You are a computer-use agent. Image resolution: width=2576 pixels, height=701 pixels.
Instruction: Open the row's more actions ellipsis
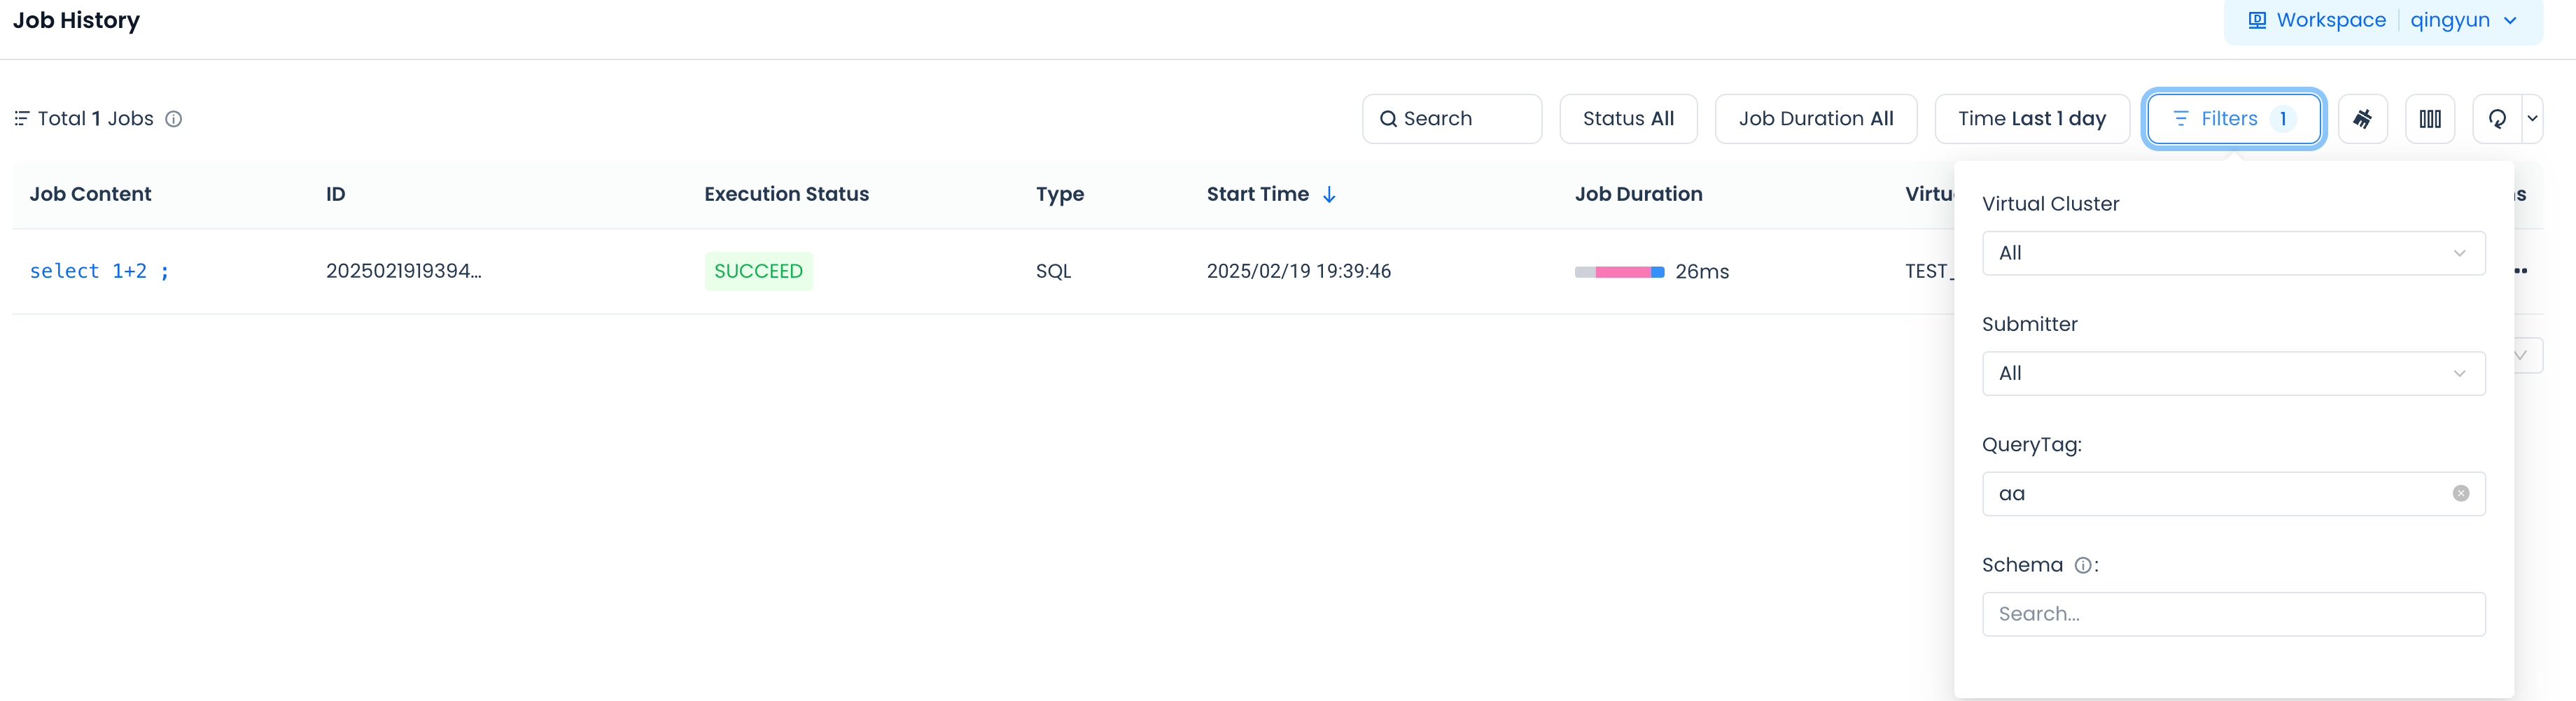[x=2521, y=271]
